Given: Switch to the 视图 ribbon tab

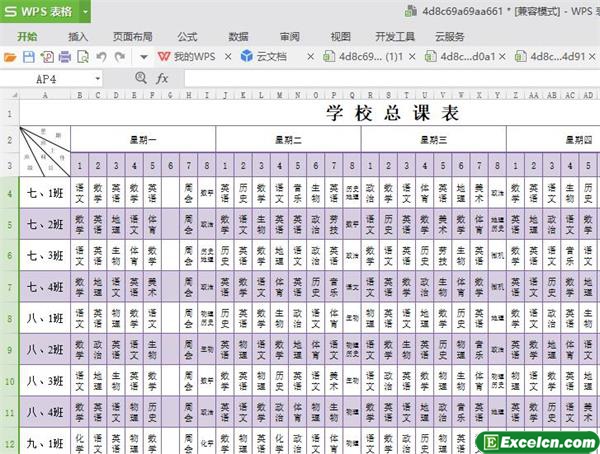Looking at the screenshot, I should tap(341, 37).
